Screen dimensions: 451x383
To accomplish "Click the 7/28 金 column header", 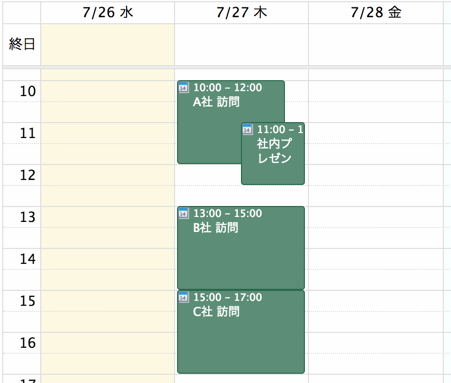I will coord(376,12).
